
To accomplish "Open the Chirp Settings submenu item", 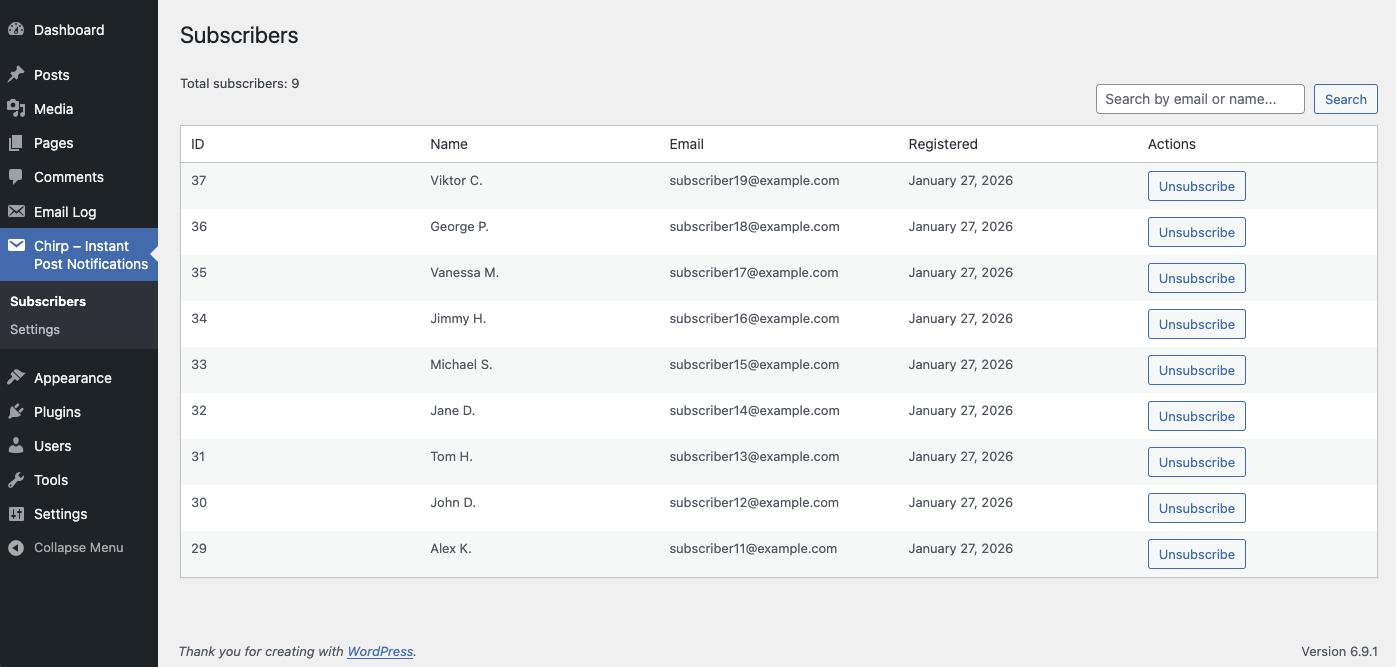I will click(35, 329).
